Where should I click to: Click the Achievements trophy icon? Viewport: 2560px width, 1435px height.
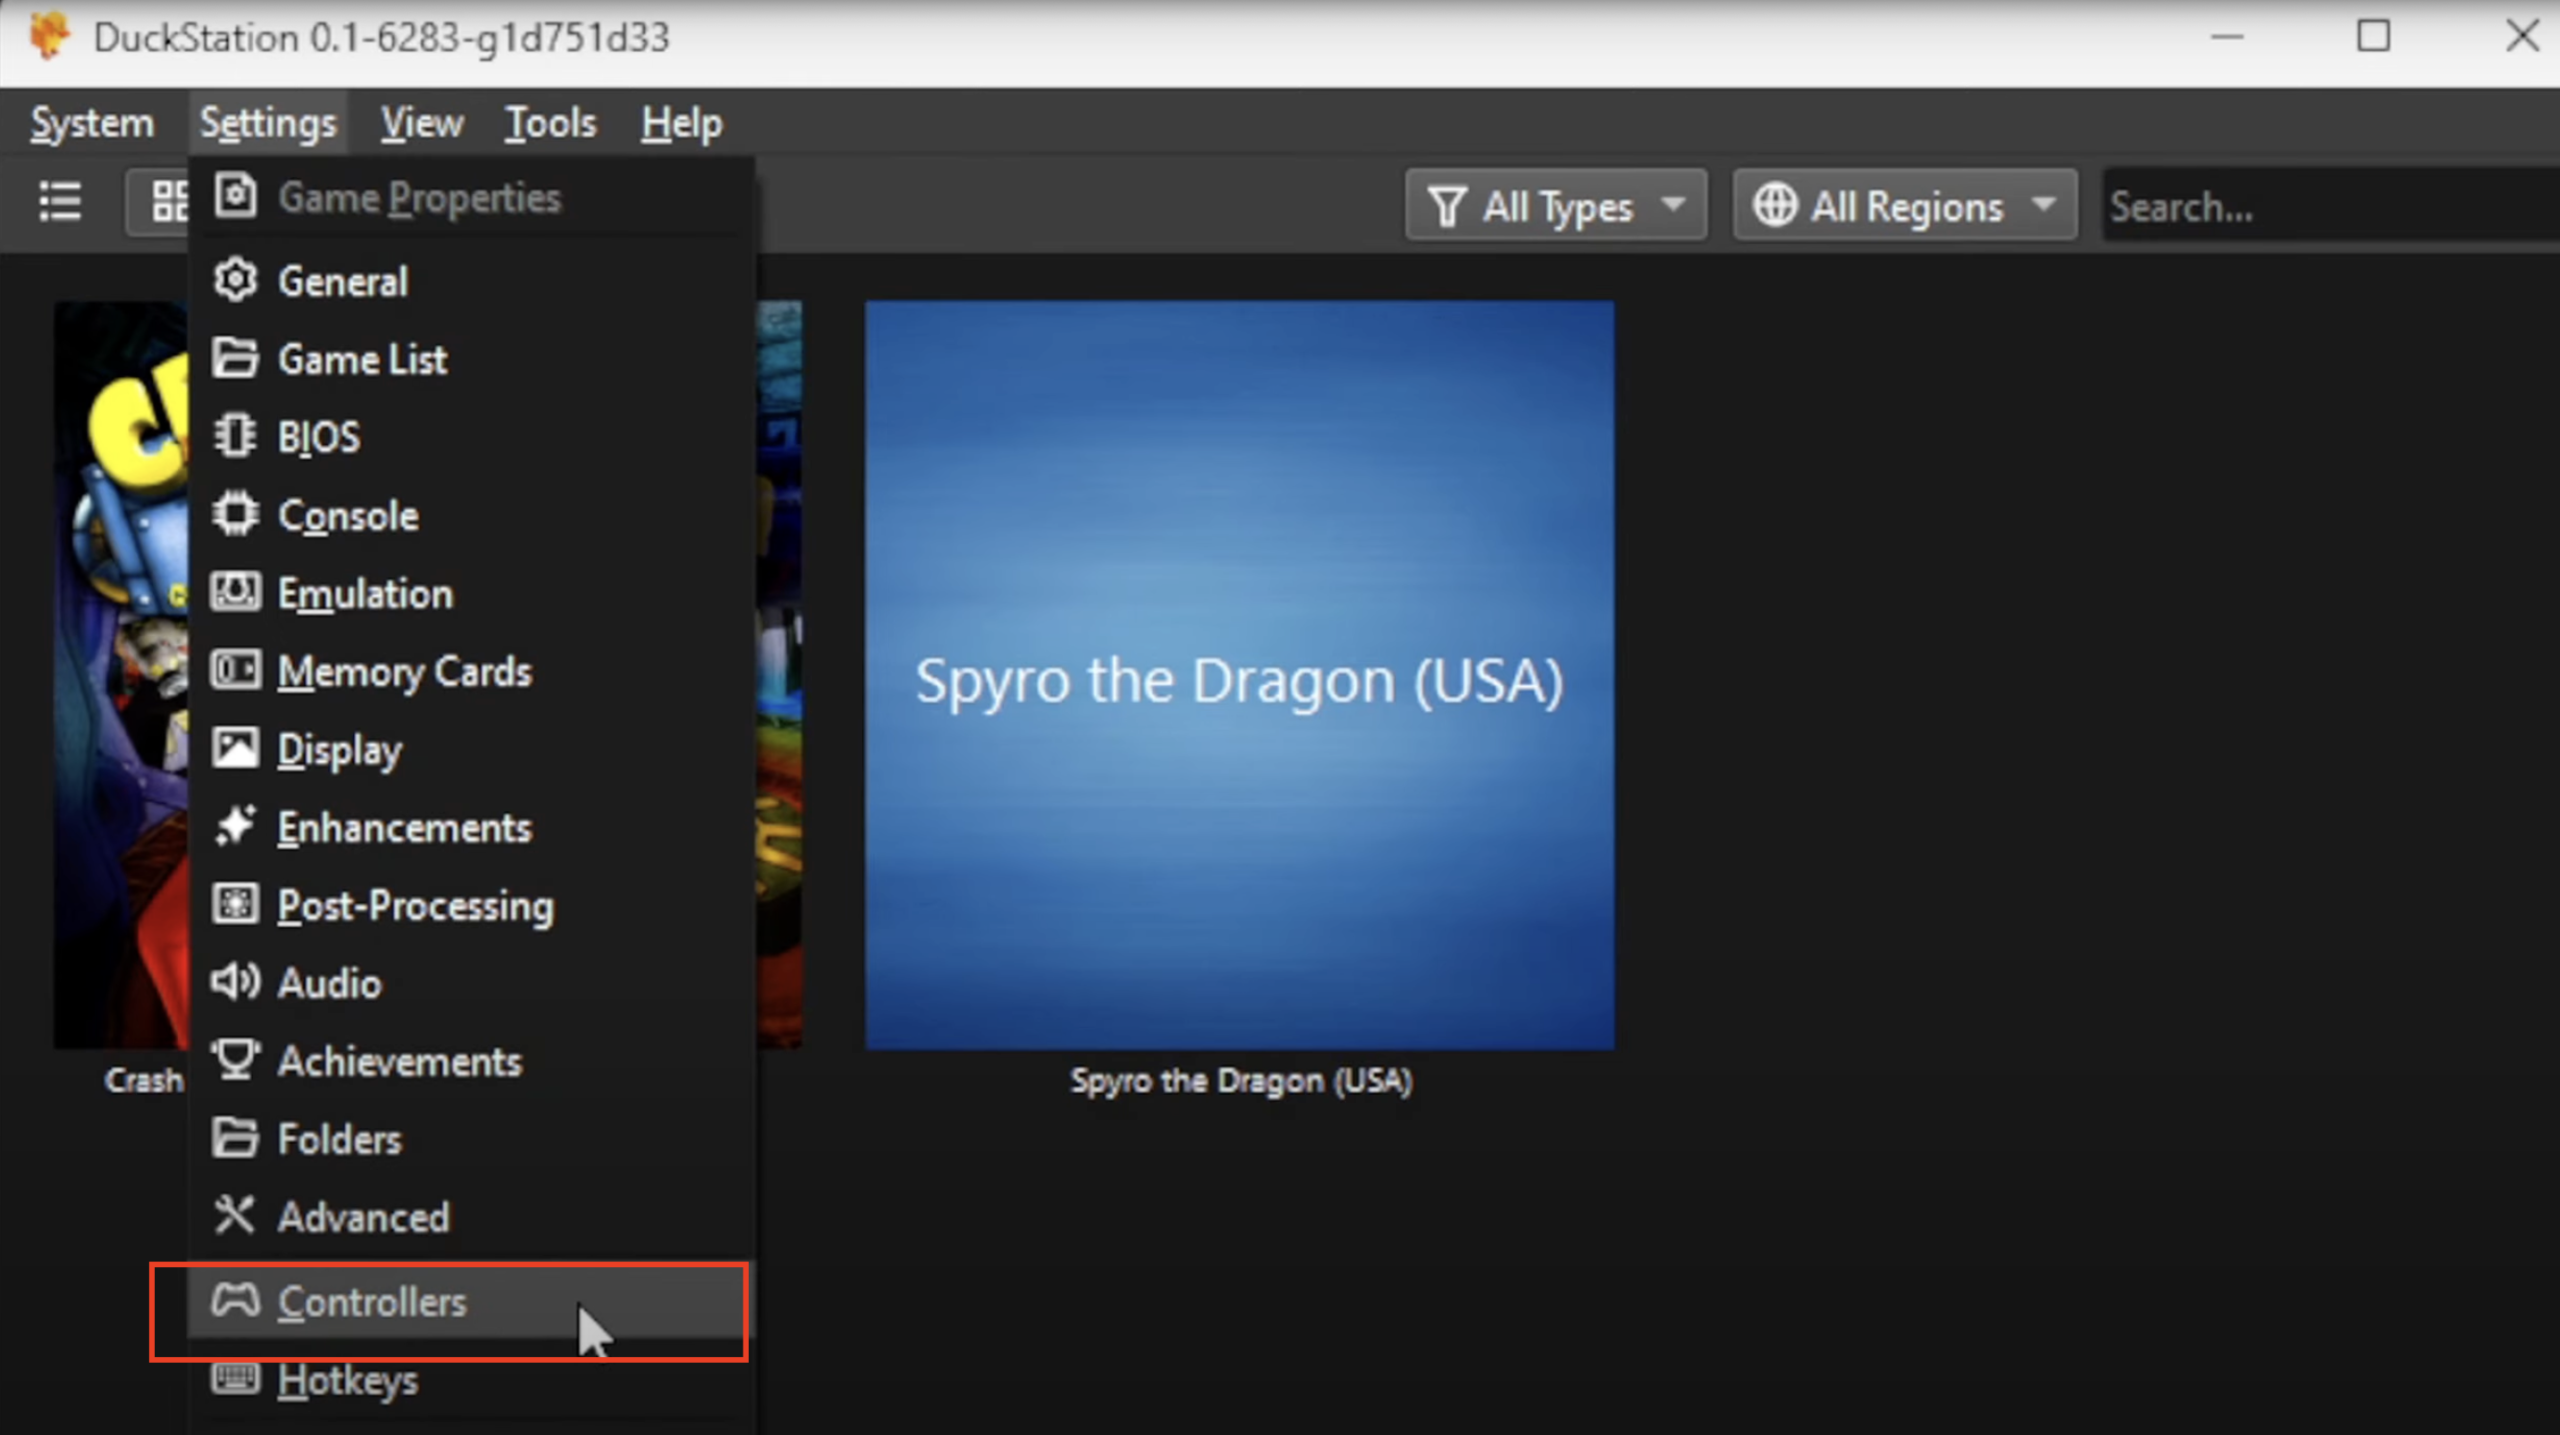(236, 1060)
